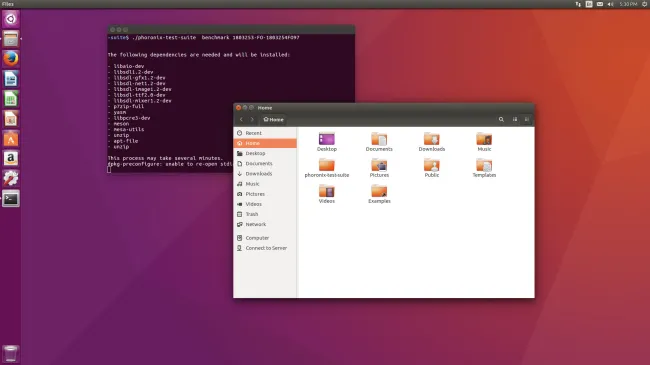Screen dimensions: 650x365
Task: Select the Documents folder icon in Home
Action: (379, 139)
